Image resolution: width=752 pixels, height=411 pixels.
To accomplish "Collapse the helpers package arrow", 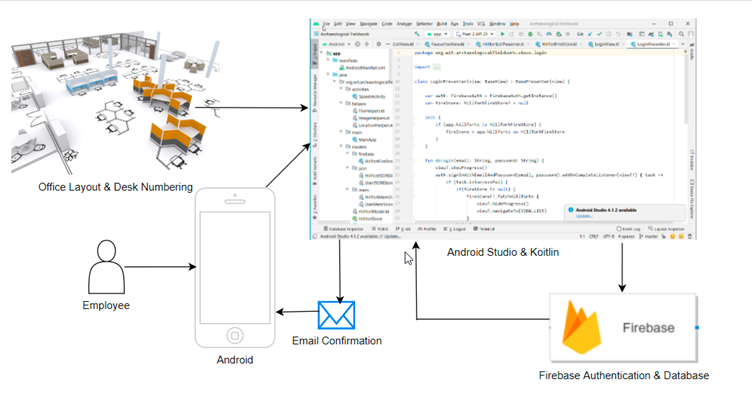I will pyautogui.click(x=341, y=103).
